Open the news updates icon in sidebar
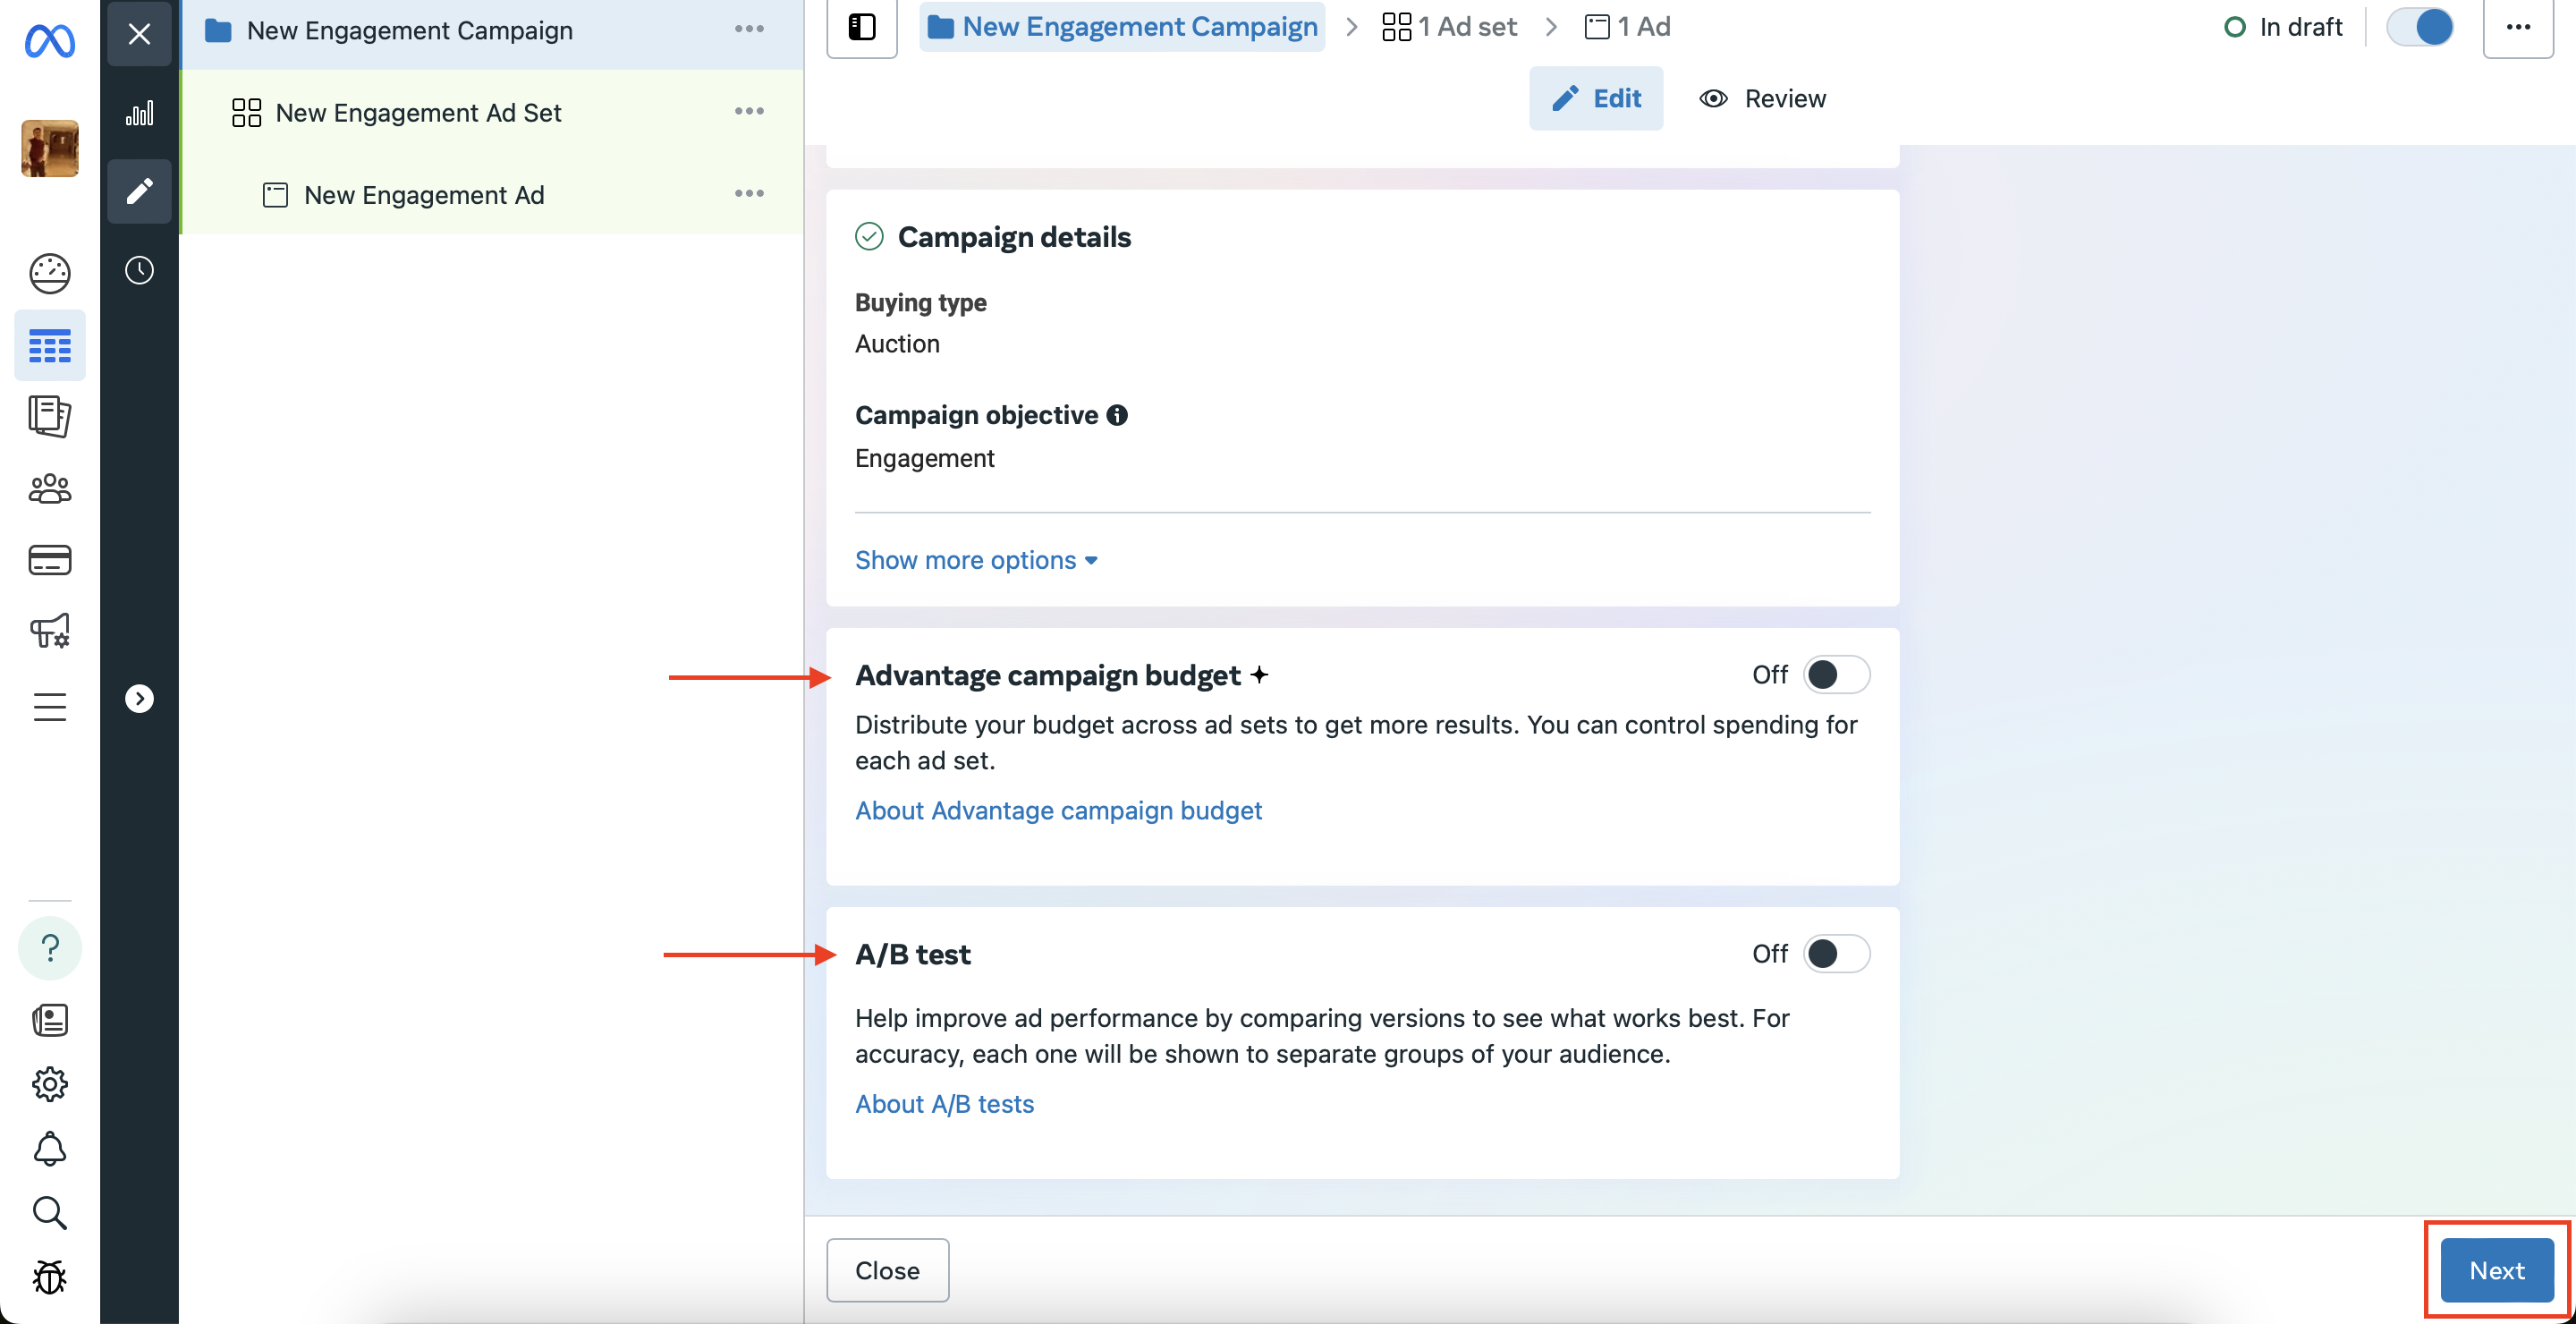2576x1324 pixels. click(x=49, y=1020)
